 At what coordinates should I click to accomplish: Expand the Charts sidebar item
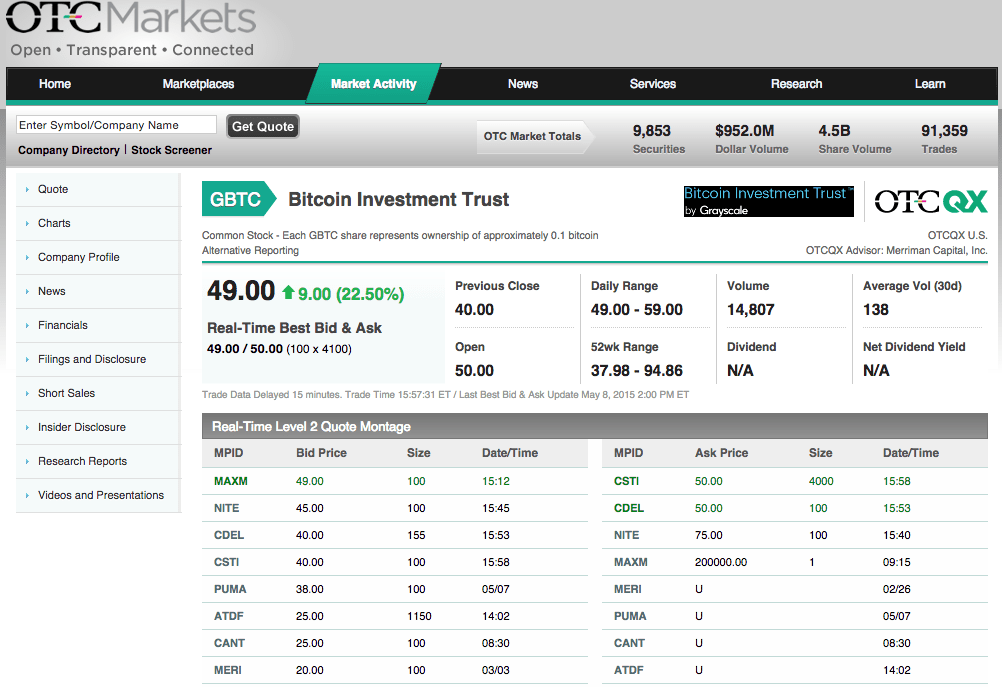pyautogui.click(x=54, y=223)
